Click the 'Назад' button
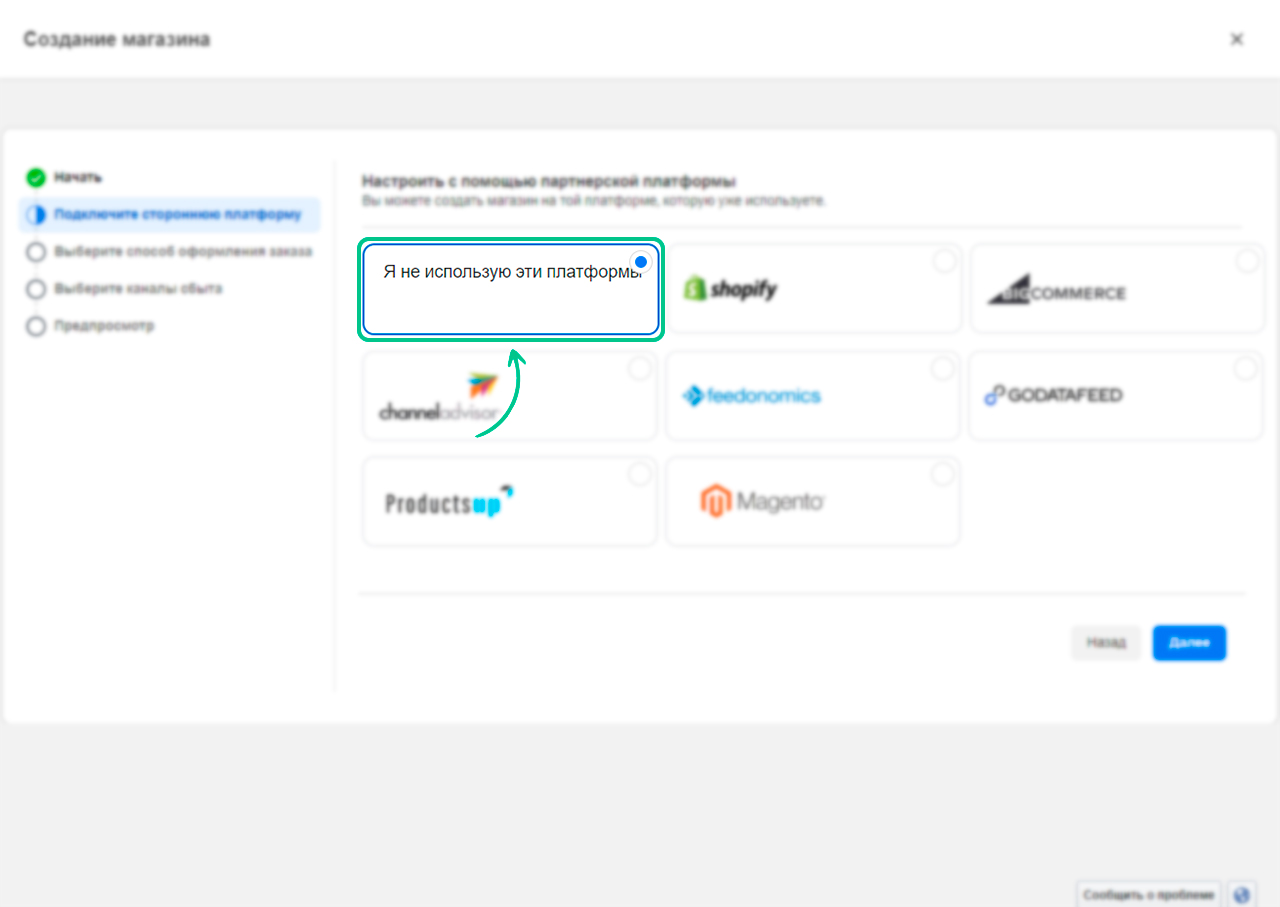This screenshot has height=907, width=1280. click(x=1106, y=643)
